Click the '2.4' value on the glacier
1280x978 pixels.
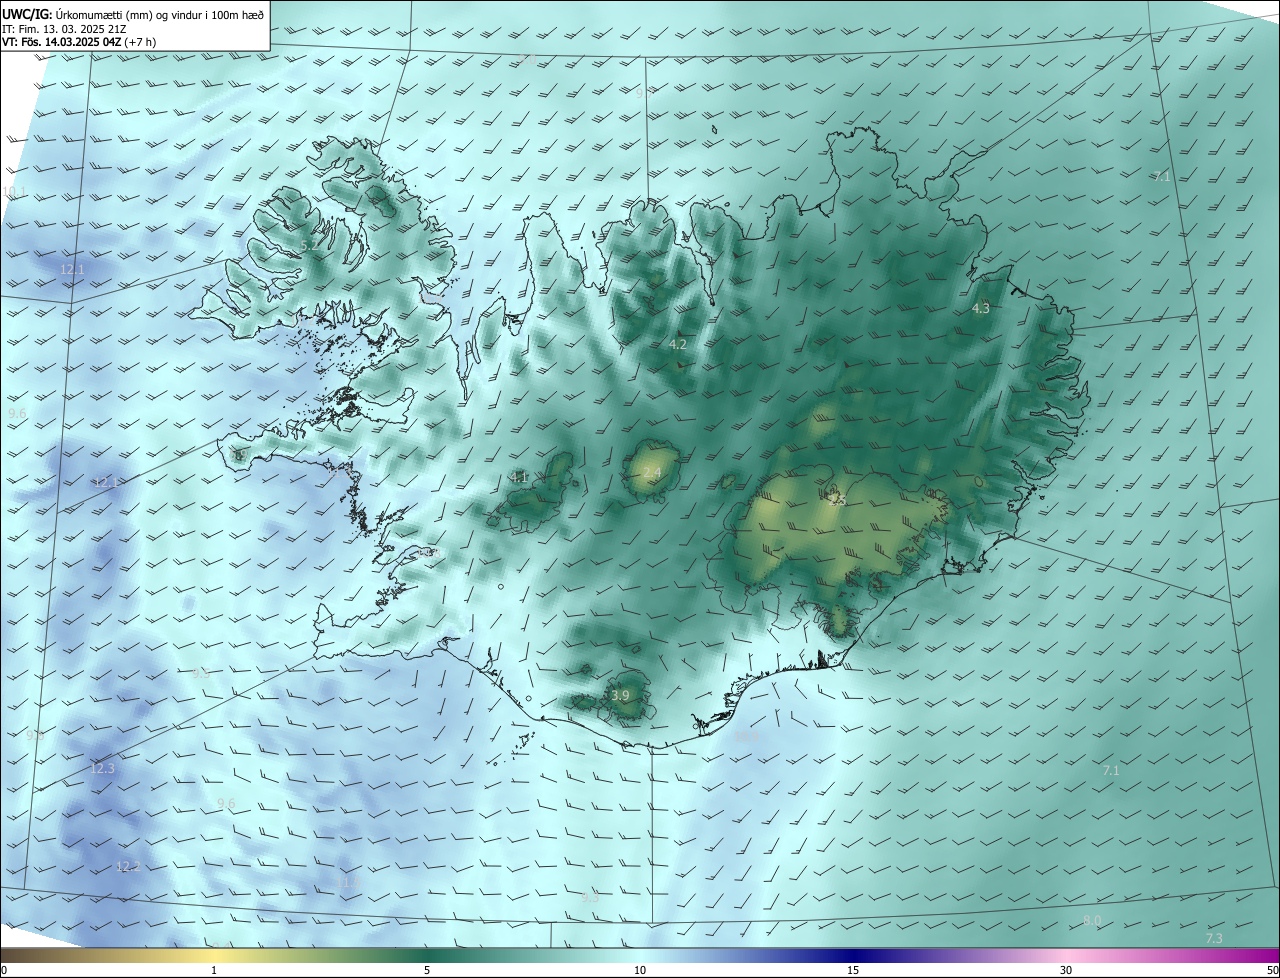652,472
